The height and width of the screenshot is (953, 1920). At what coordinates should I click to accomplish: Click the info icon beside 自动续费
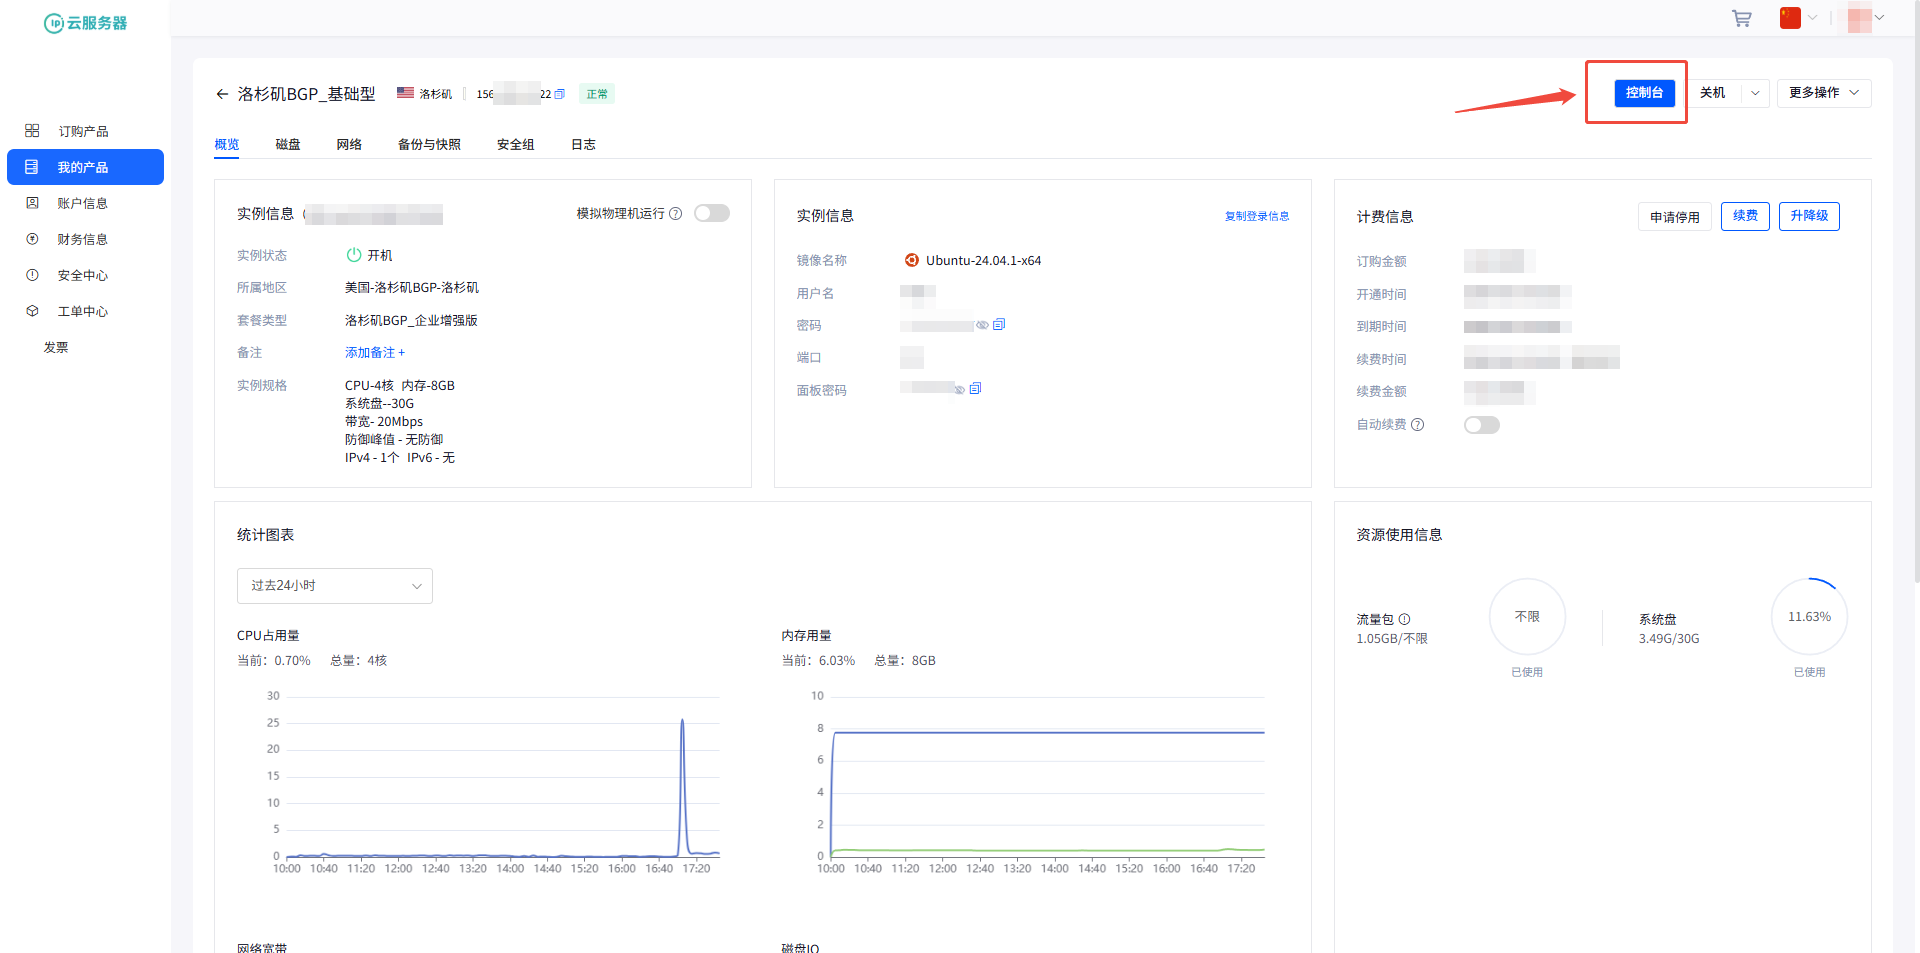[1417, 425]
